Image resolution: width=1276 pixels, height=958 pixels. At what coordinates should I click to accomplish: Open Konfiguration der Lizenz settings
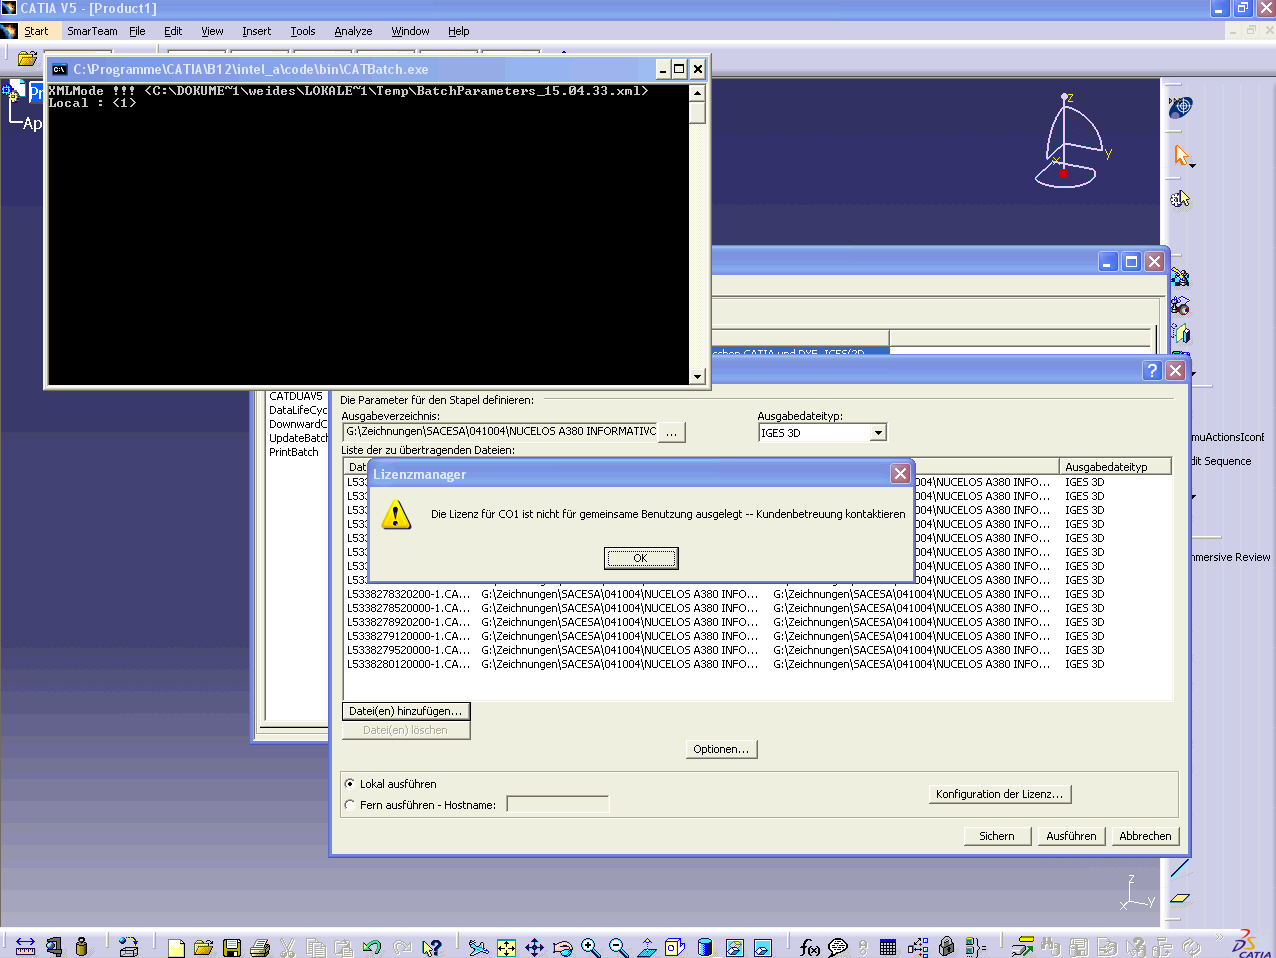(x=1000, y=794)
